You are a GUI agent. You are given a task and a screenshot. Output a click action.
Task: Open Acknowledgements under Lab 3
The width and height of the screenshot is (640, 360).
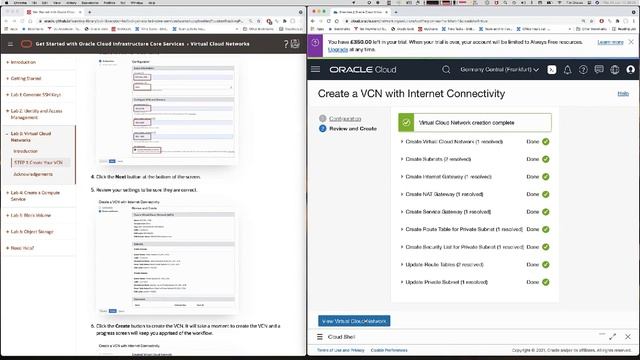pos(33,174)
